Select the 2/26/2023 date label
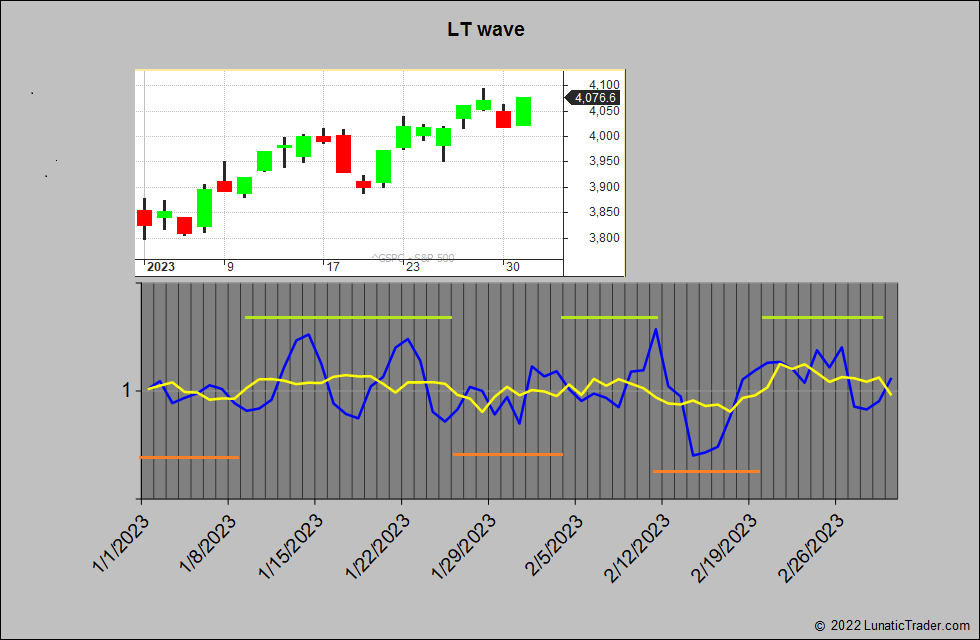The width and height of the screenshot is (980, 640). coord(811,546)
